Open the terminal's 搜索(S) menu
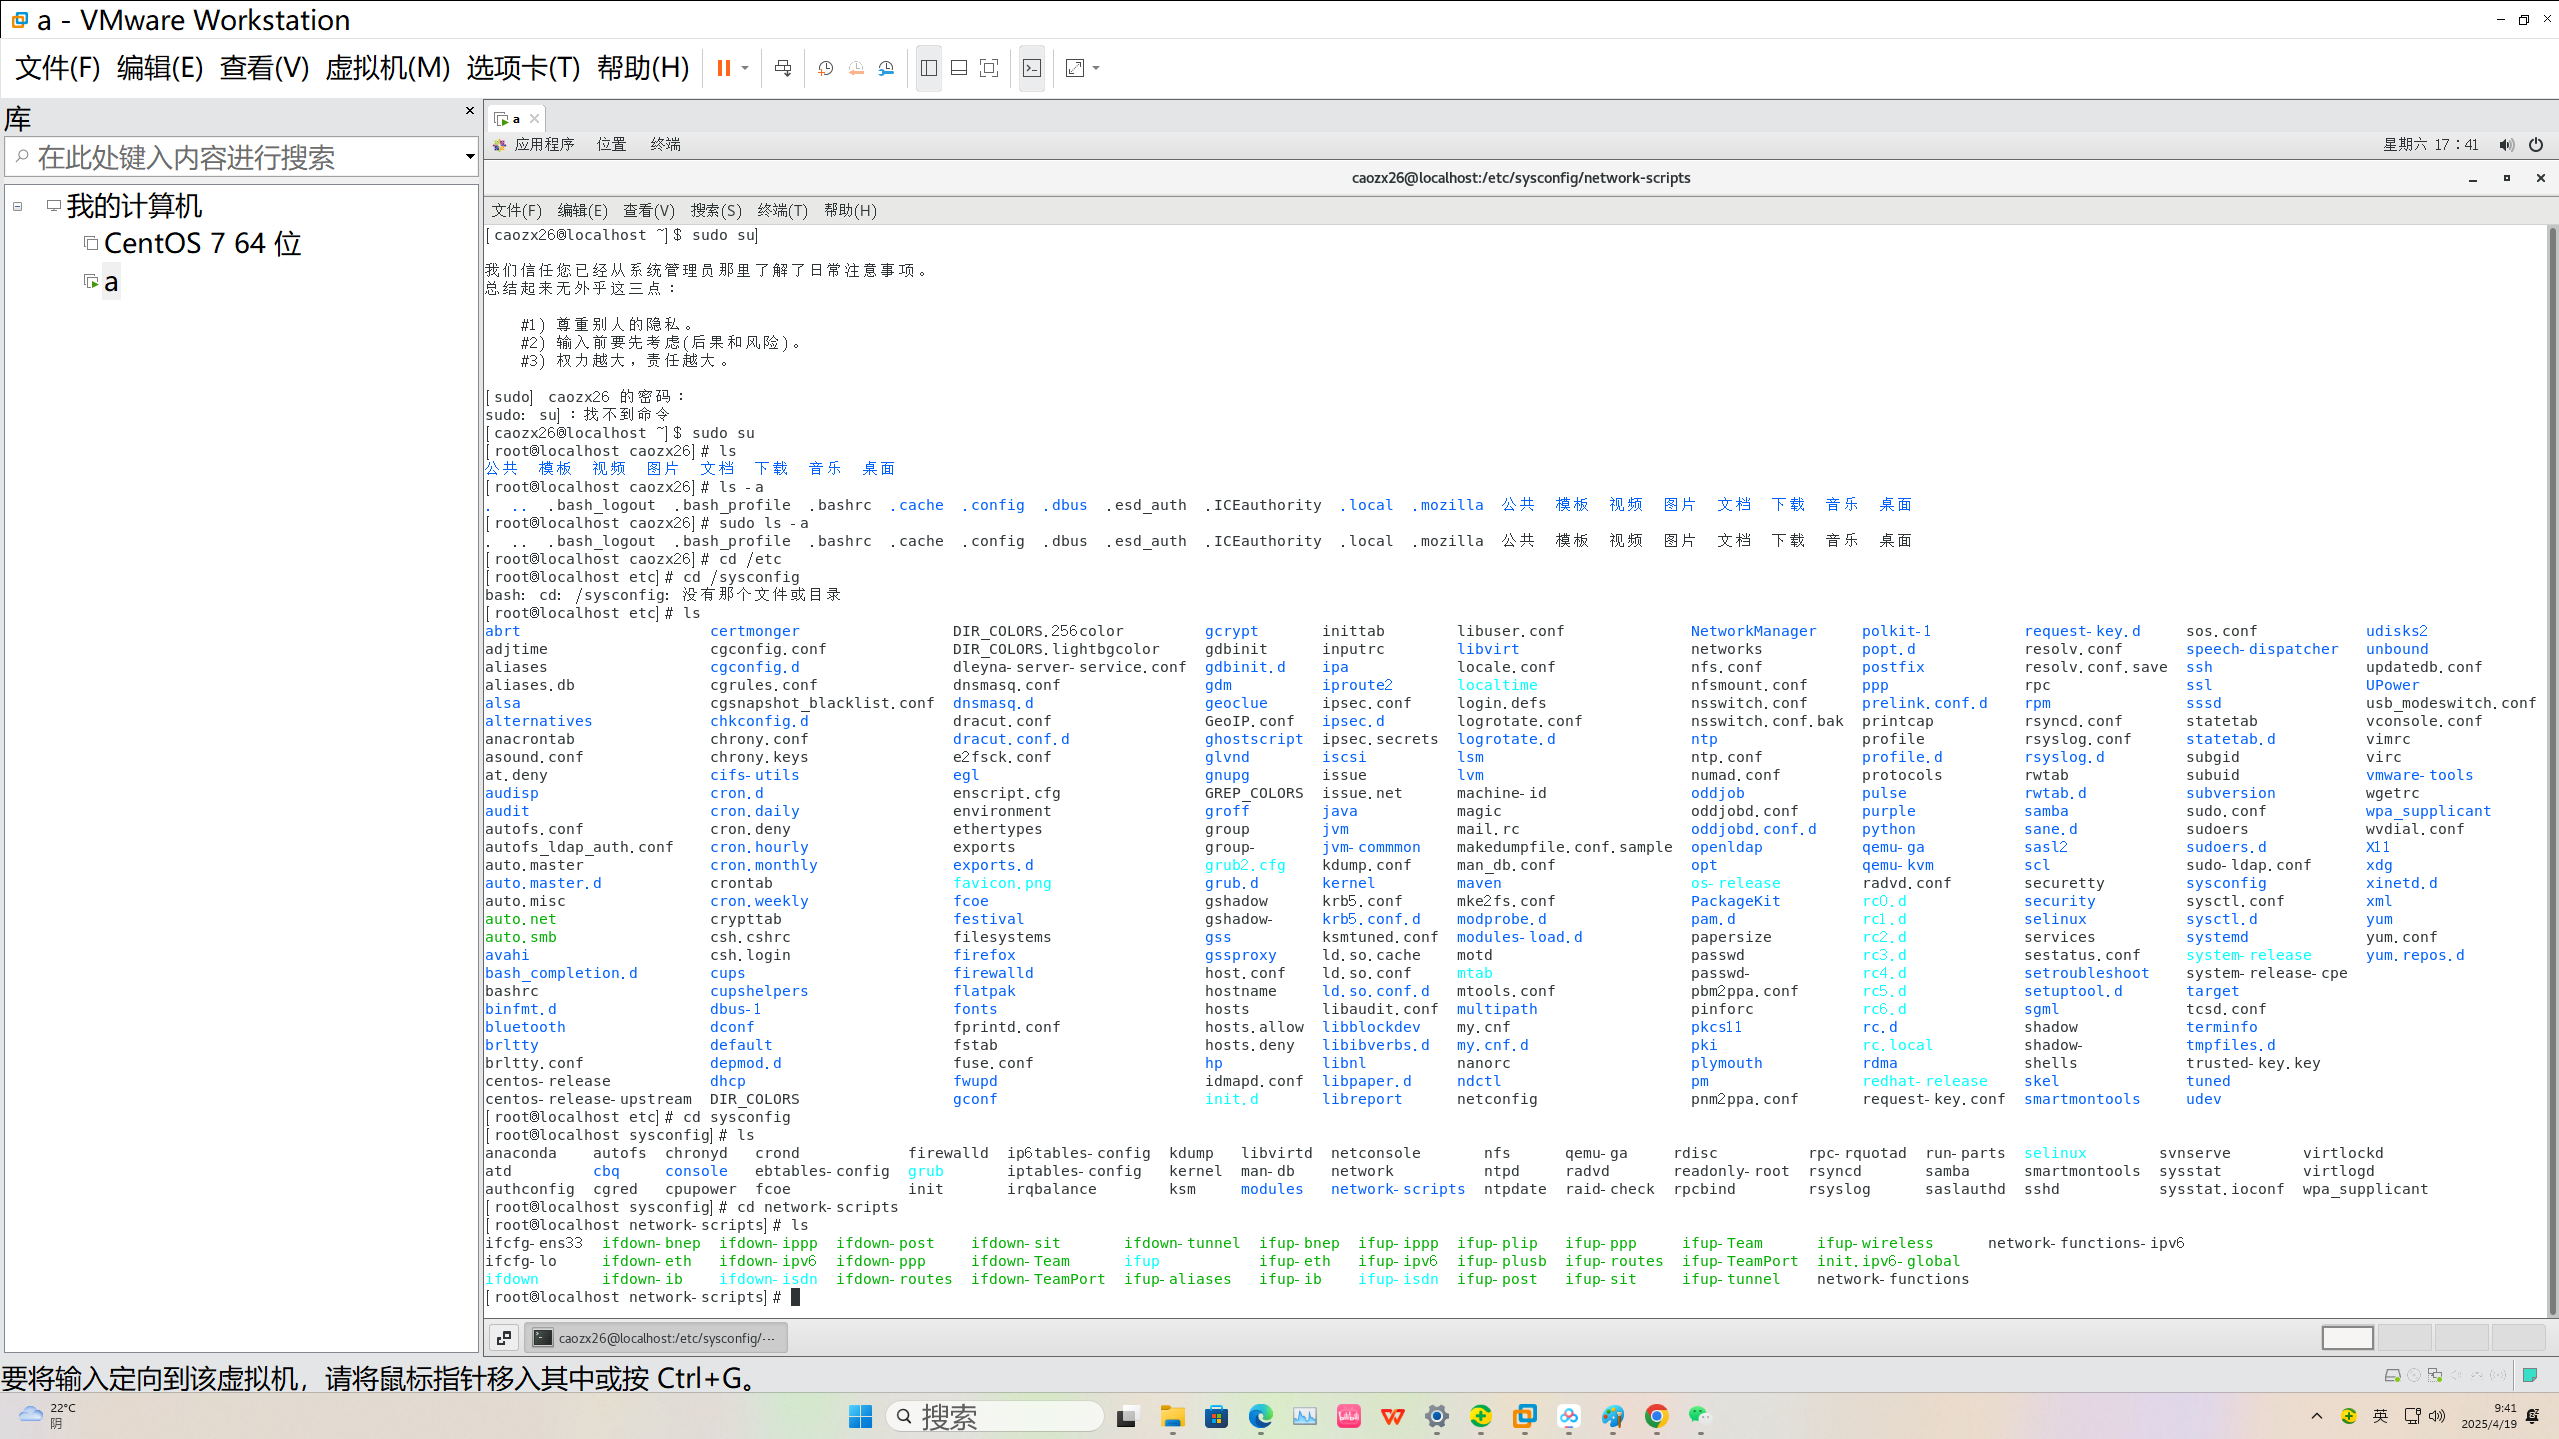This screenshot has height=1439, width=2559. tap(715, 210)
